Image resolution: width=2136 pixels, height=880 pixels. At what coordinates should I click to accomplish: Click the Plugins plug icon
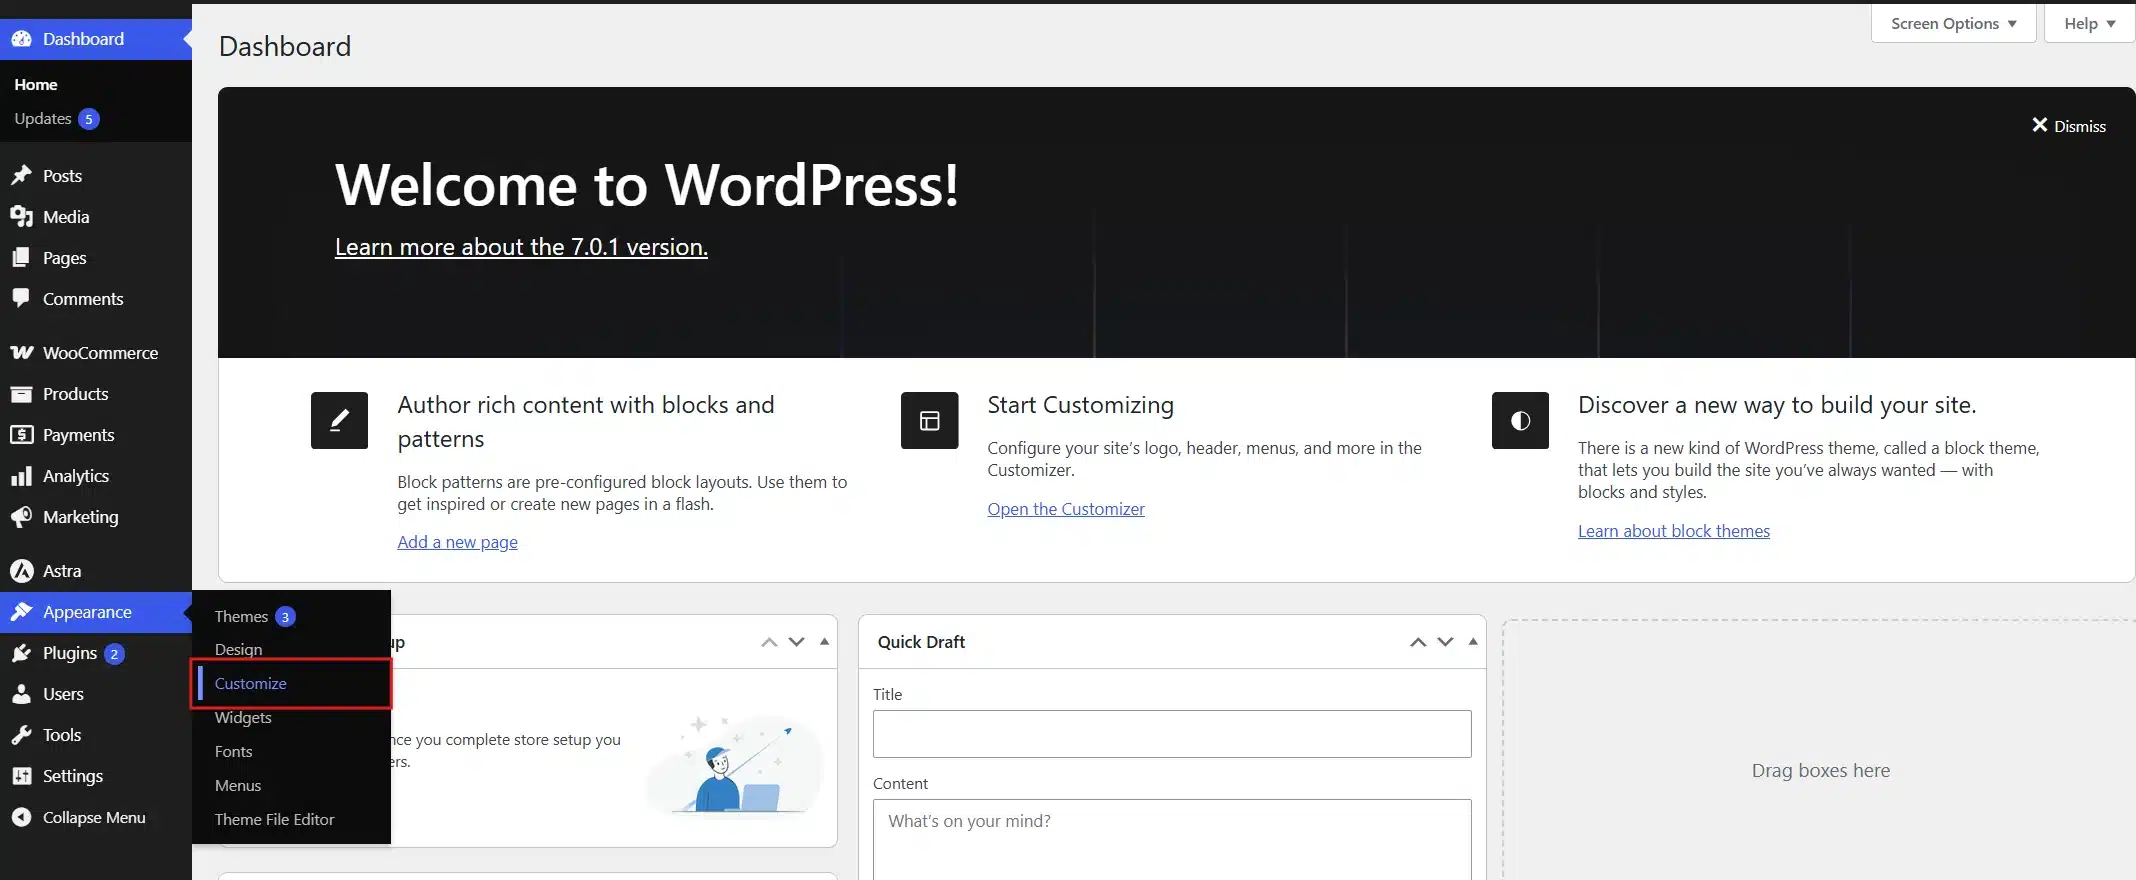coord(22,653)
